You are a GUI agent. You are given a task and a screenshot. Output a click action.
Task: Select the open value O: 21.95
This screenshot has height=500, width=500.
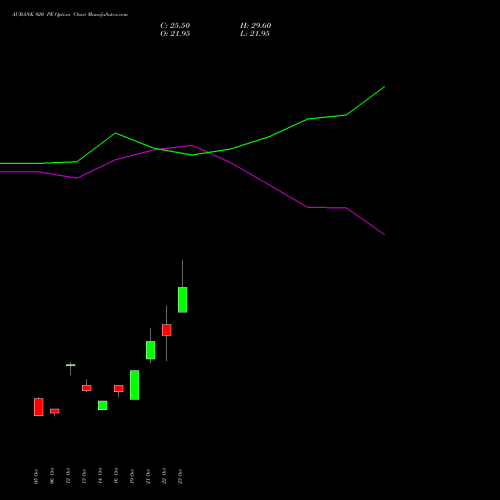pyautogui.click(x=175, y=34)
